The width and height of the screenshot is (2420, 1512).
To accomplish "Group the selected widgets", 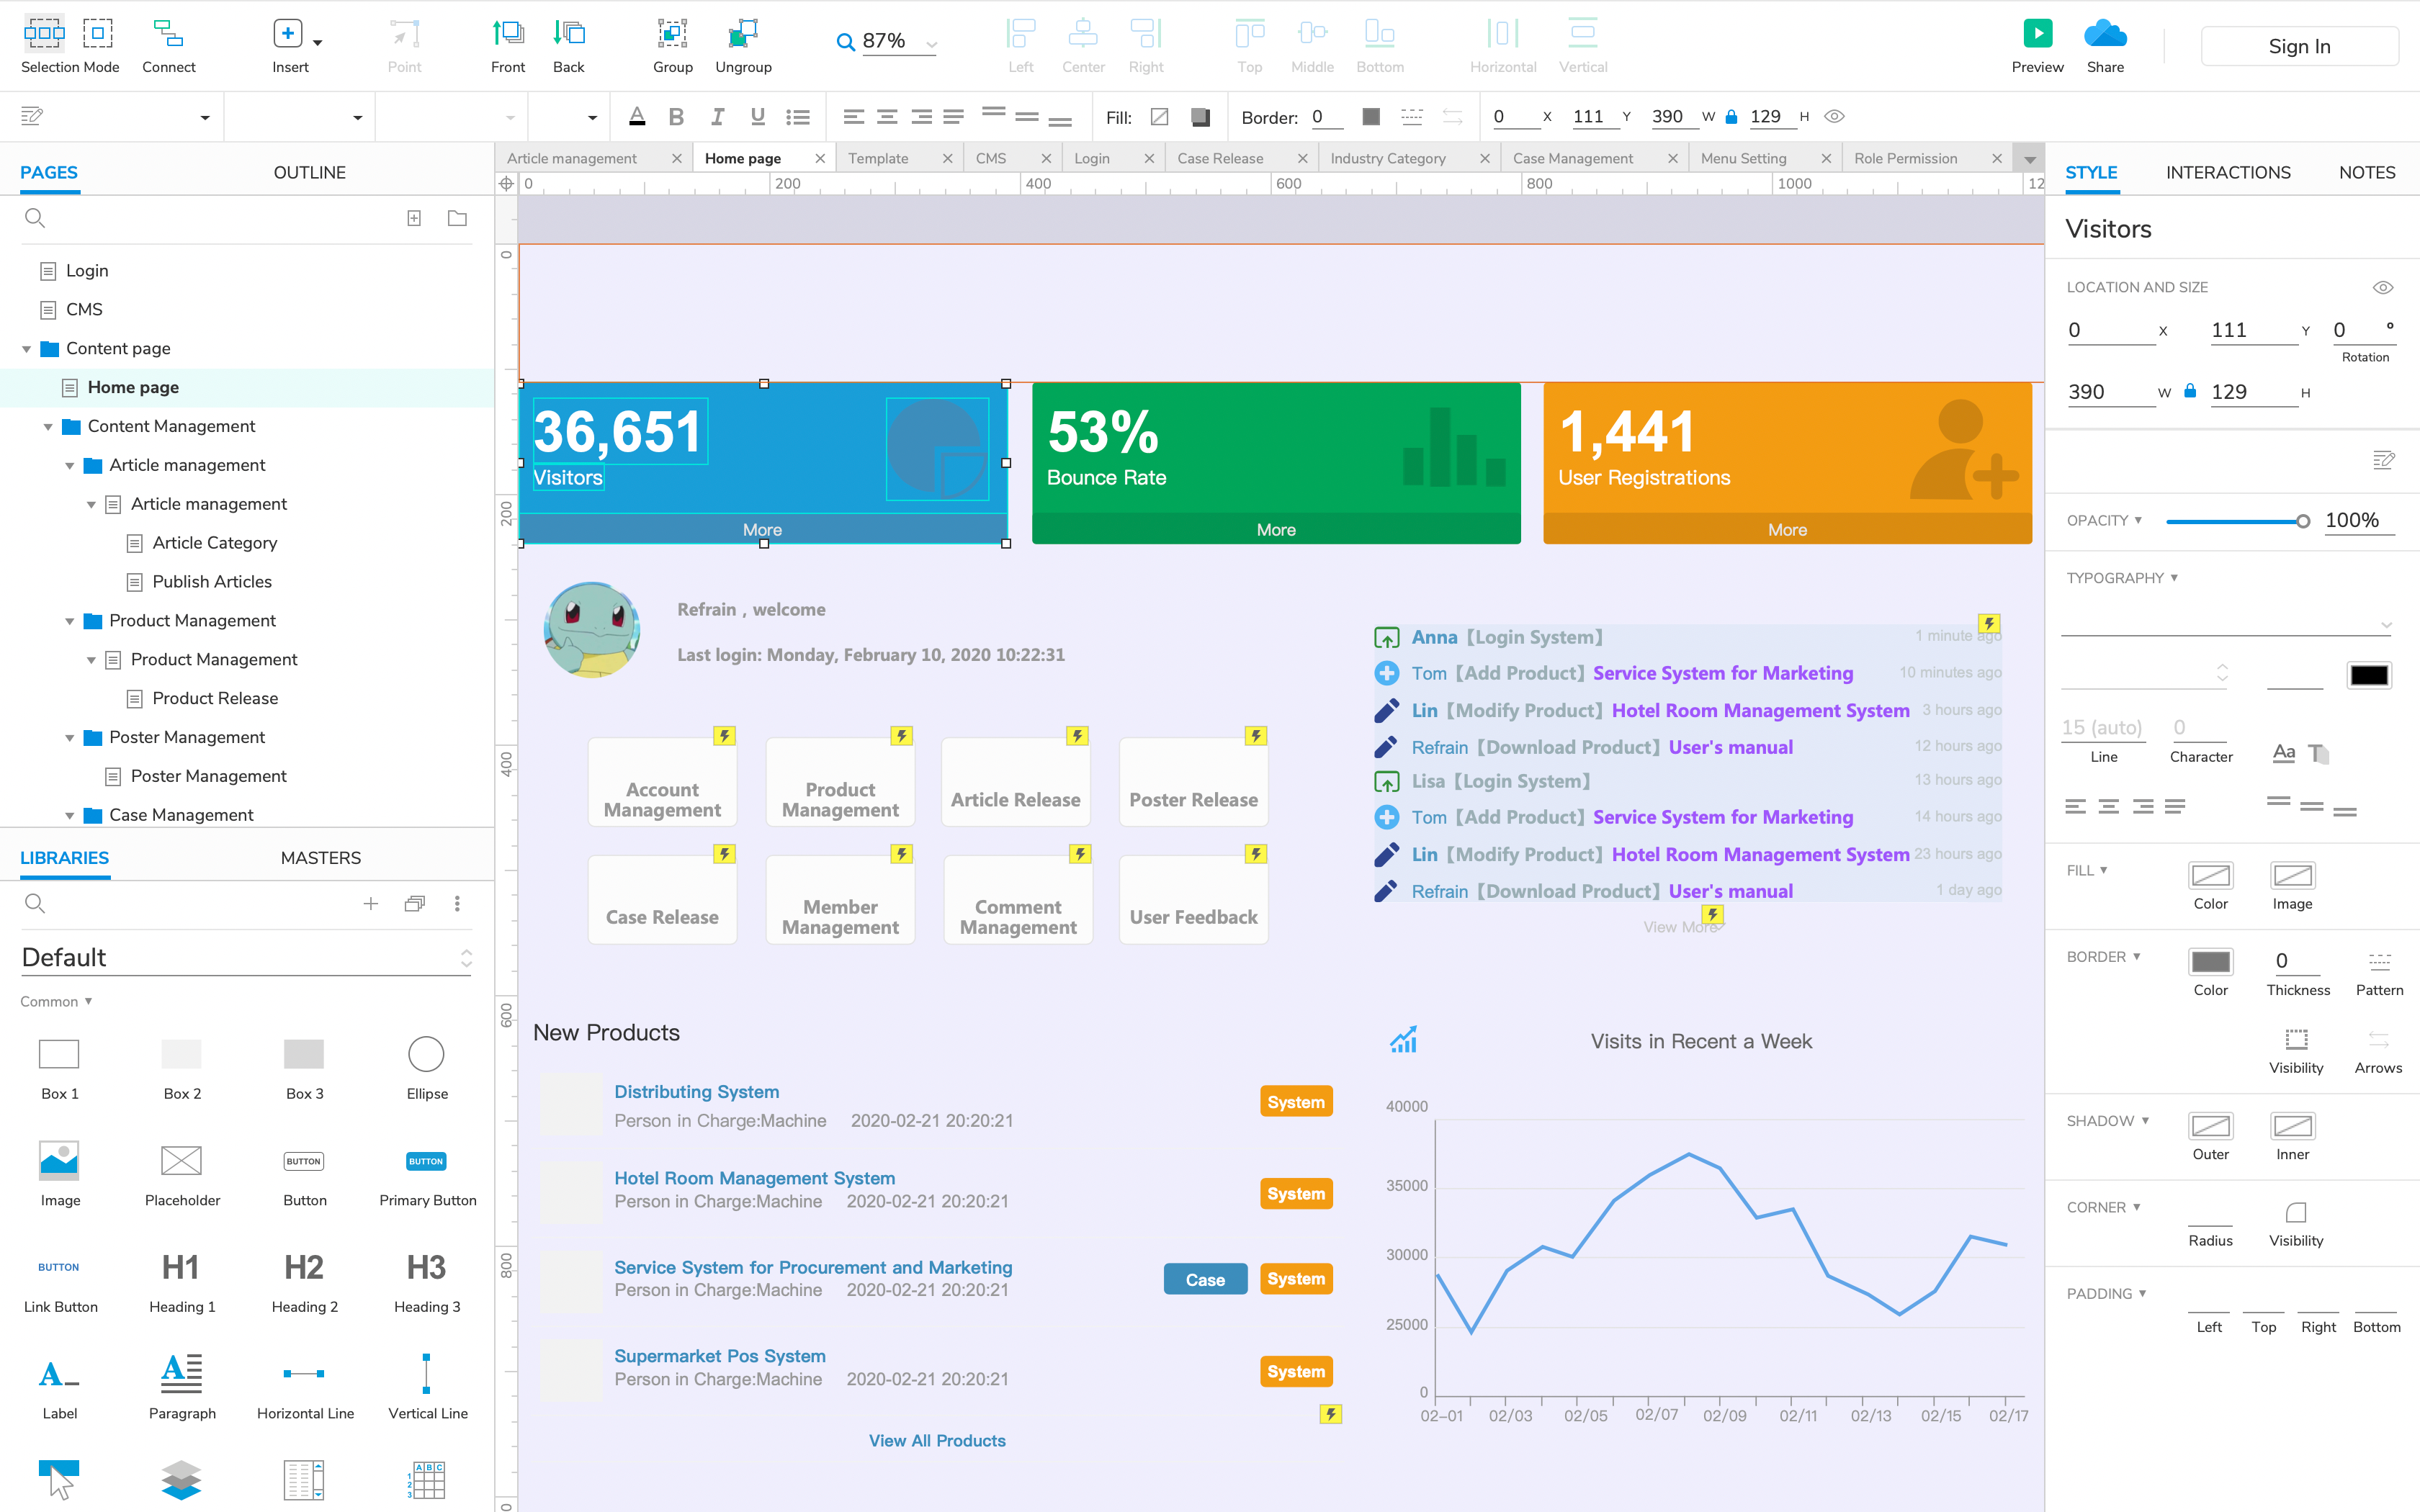I will 673,46.
